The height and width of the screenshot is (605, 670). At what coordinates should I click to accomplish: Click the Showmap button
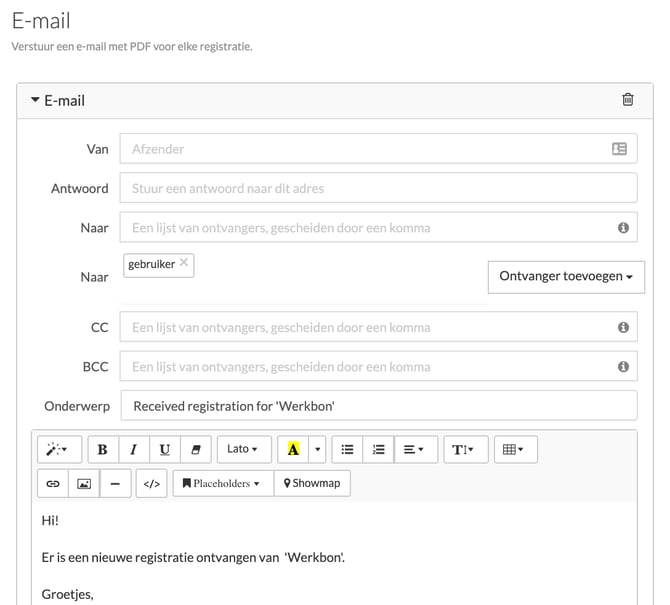pyautogui.click(x=312, y=484)
